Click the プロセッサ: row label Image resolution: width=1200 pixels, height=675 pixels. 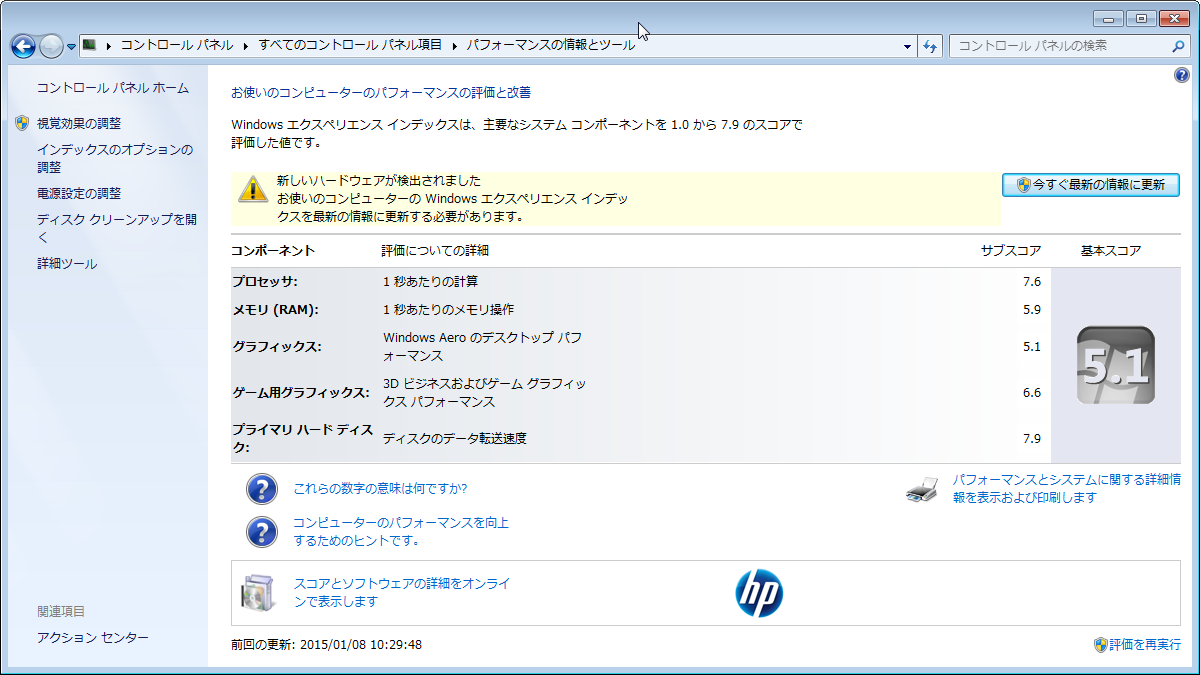point(265,282)
